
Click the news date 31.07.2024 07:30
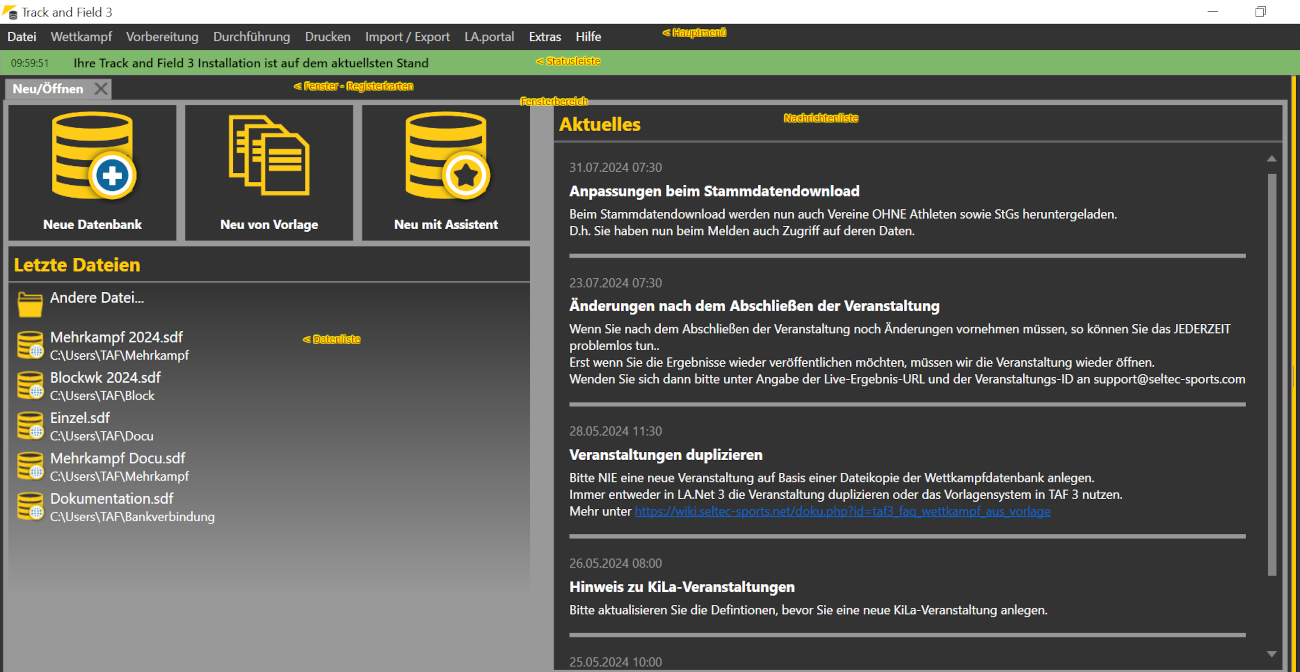pos(615,168)
